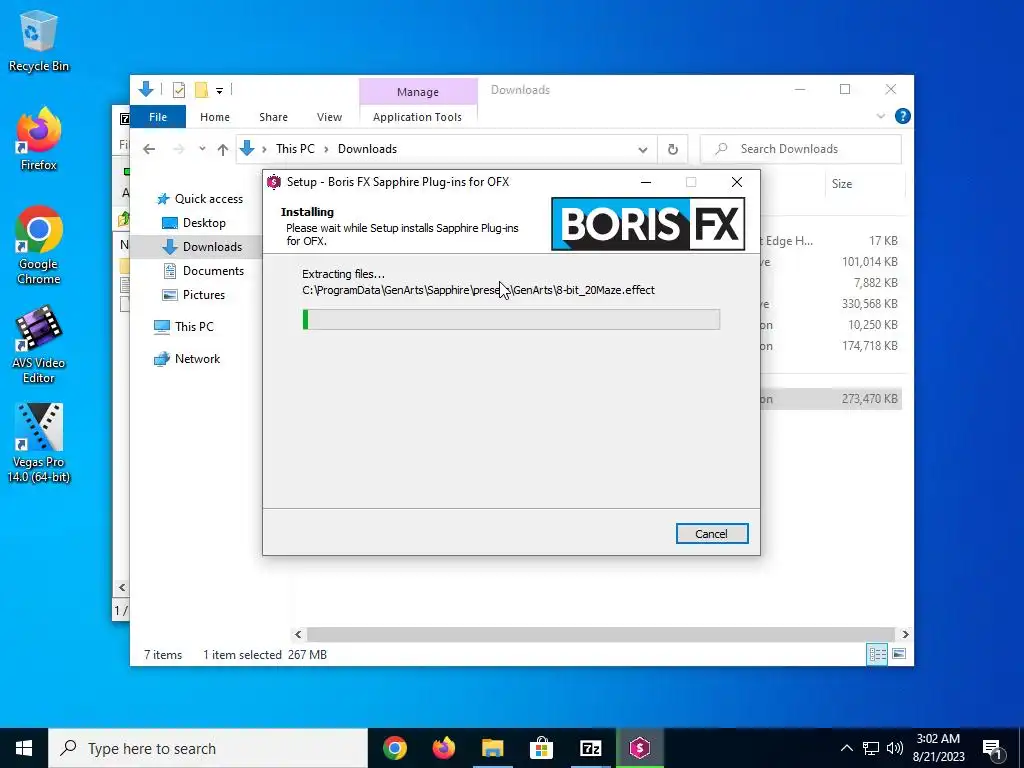This screenshot has width=1024, height=768.
Task: Refresh the Downloads folder view
Action: click(x=673, y=150)
